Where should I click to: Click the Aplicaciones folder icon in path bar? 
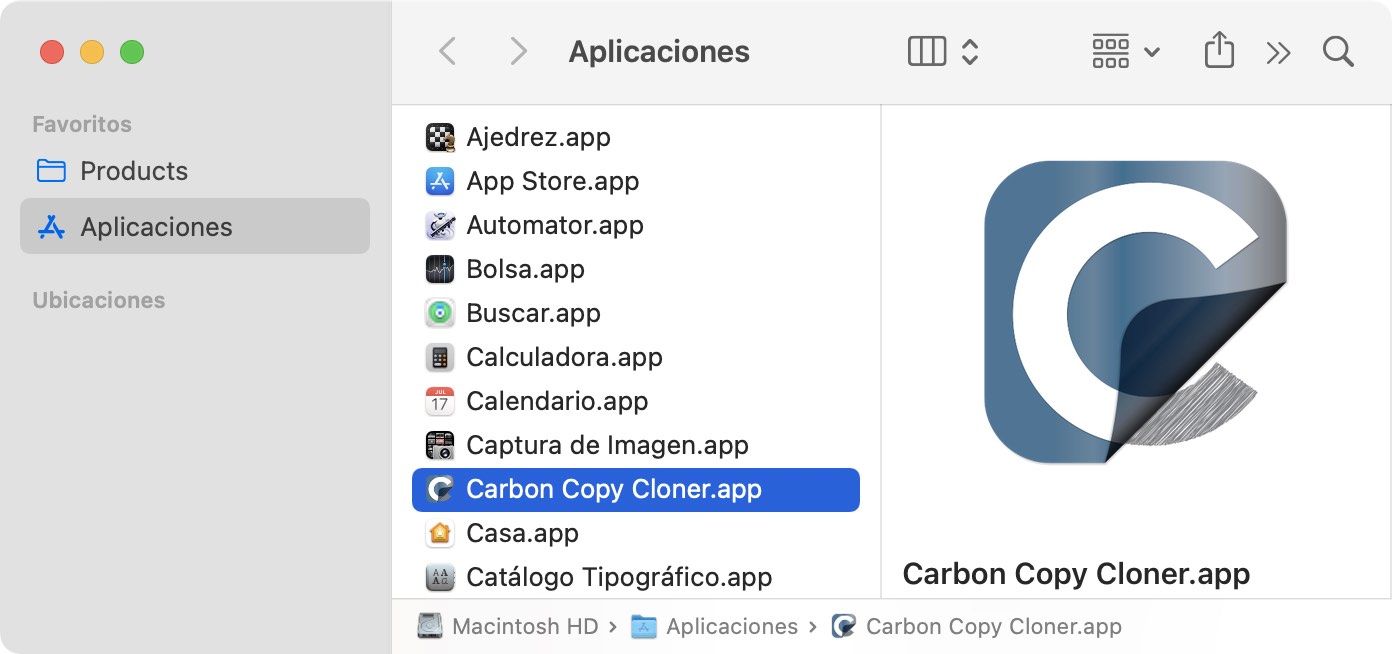[644, 626]
